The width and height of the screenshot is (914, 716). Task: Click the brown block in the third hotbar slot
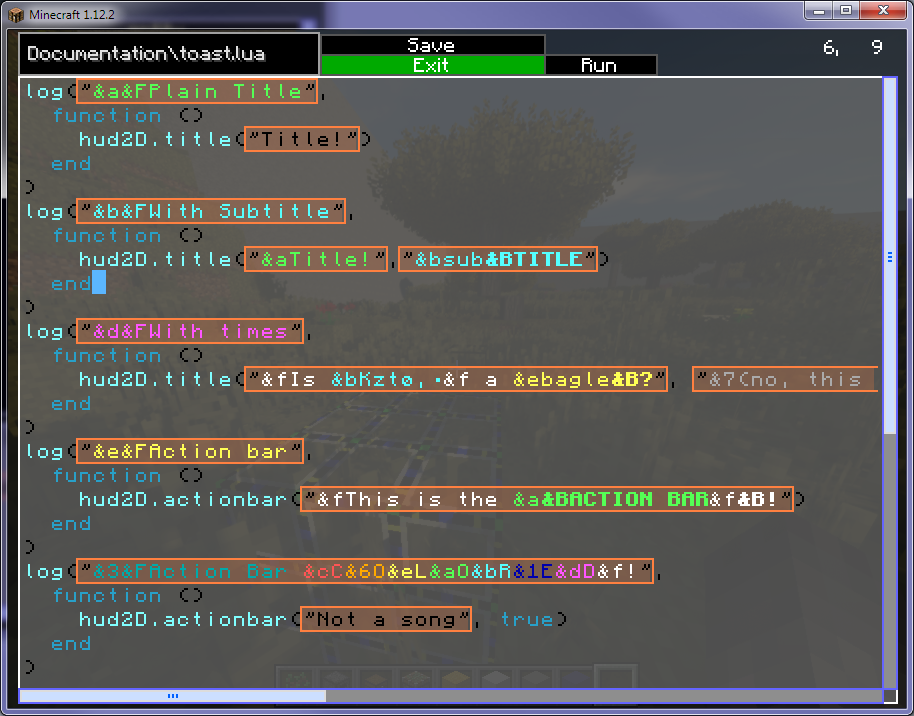pos(378,679)
